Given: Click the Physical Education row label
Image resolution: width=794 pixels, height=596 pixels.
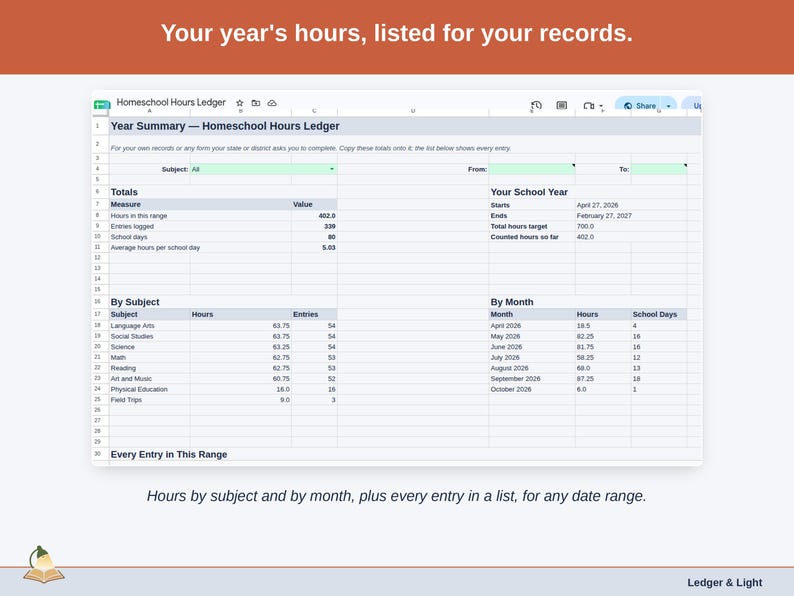Looking at the screenshot, I should 139,389.
